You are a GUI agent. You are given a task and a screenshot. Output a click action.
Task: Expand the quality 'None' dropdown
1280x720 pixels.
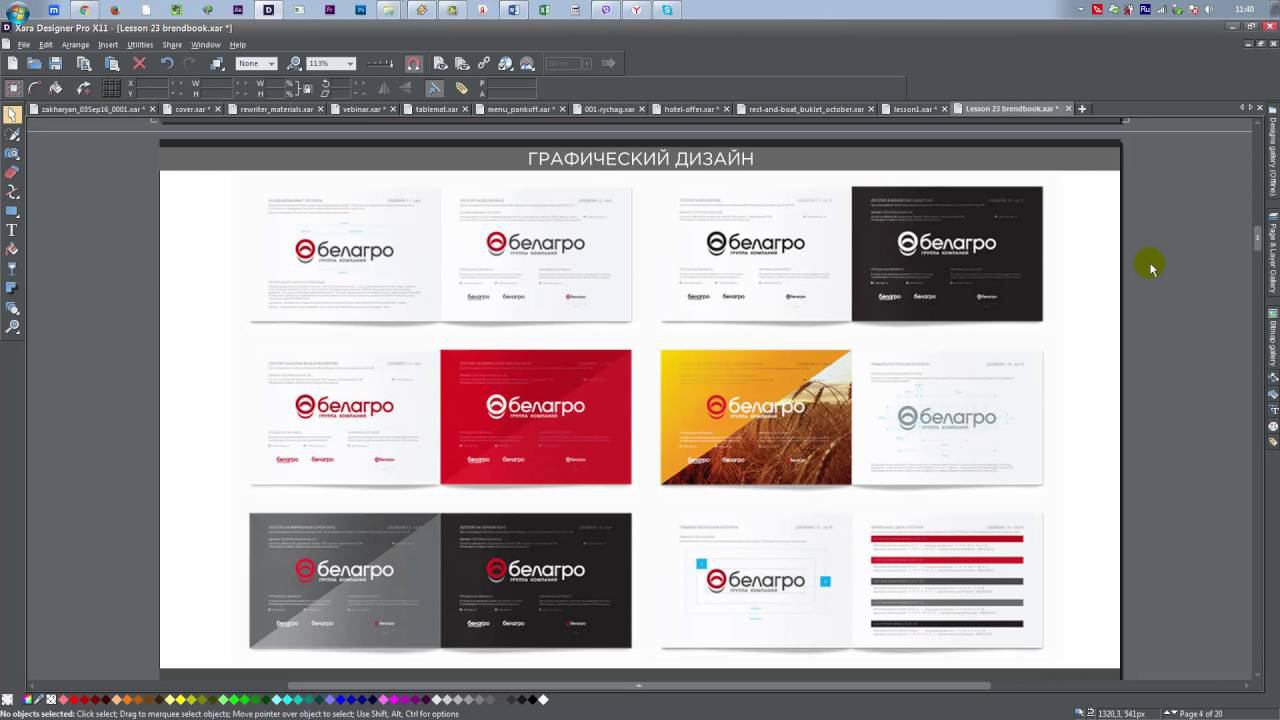(x=271, y=63)
